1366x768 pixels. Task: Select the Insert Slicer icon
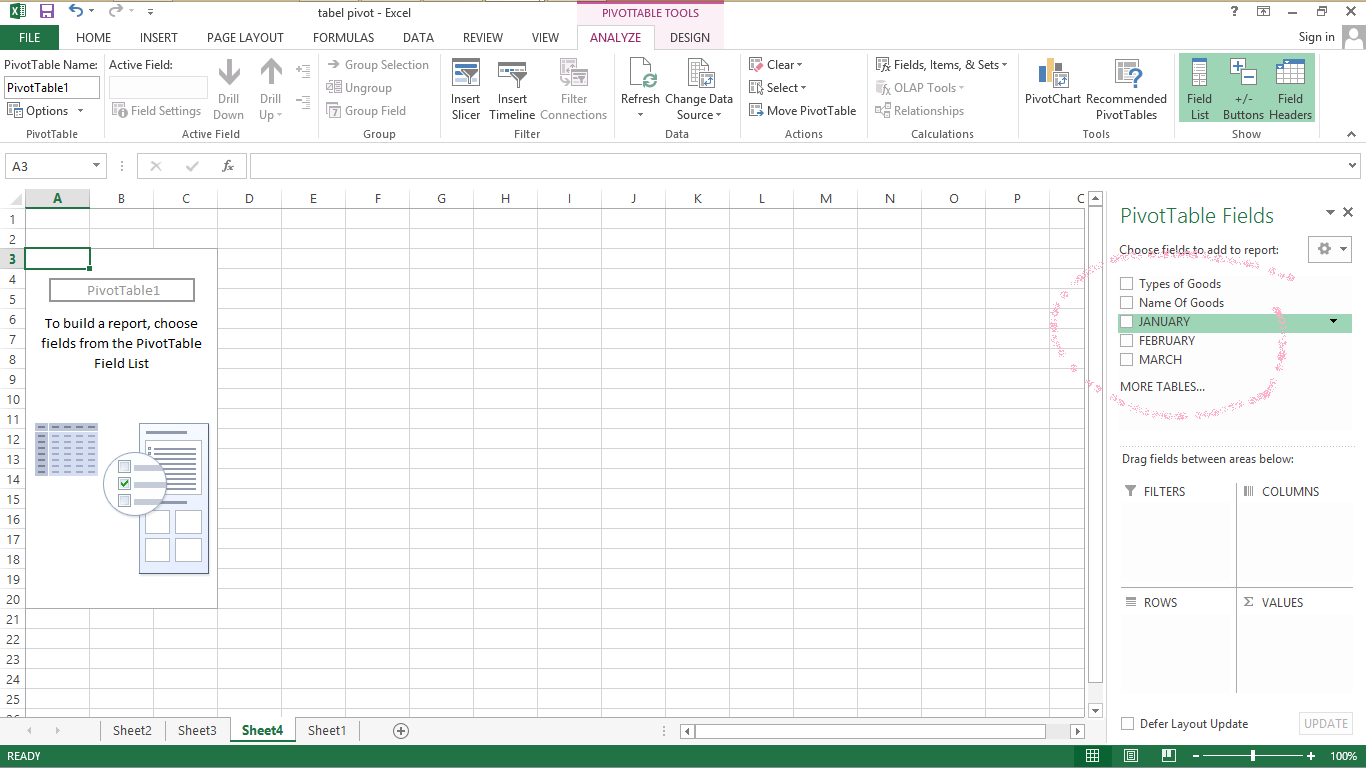pos(465,87)
